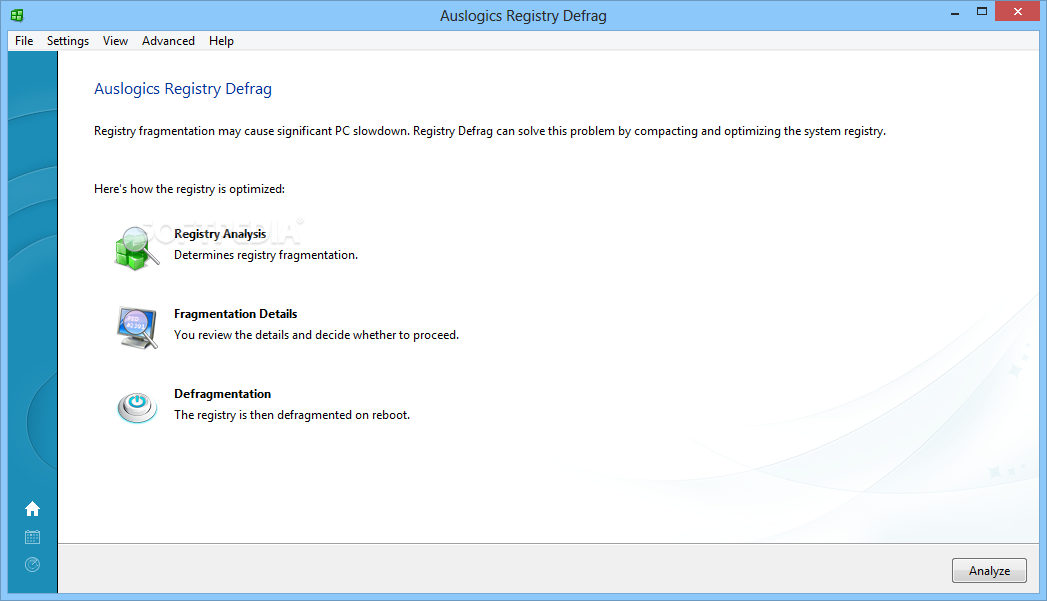1047x601 pixels.
Task: Open the File menu
Action: pos(24,41)
